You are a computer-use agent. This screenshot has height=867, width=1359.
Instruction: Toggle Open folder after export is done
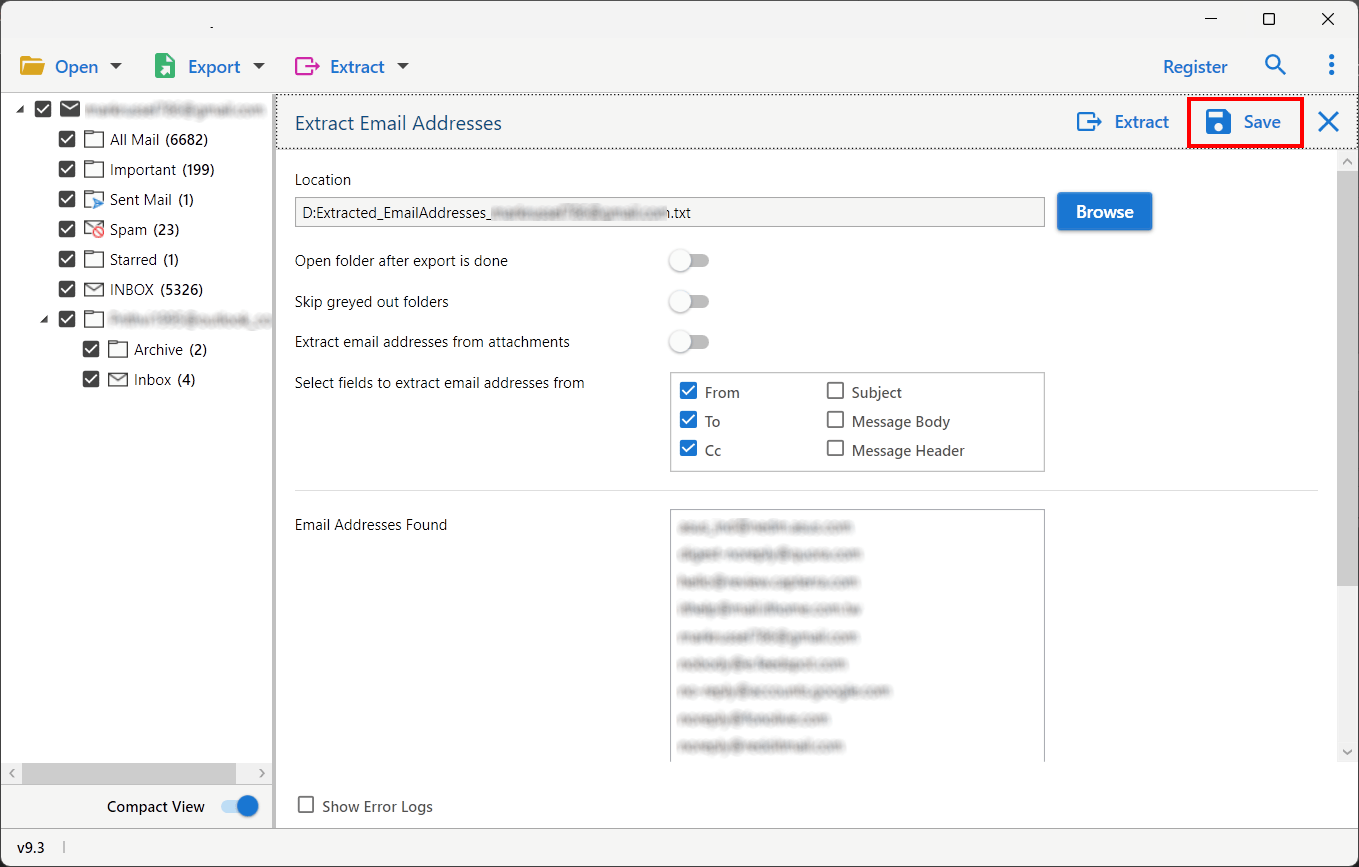[x=689, y=261]
